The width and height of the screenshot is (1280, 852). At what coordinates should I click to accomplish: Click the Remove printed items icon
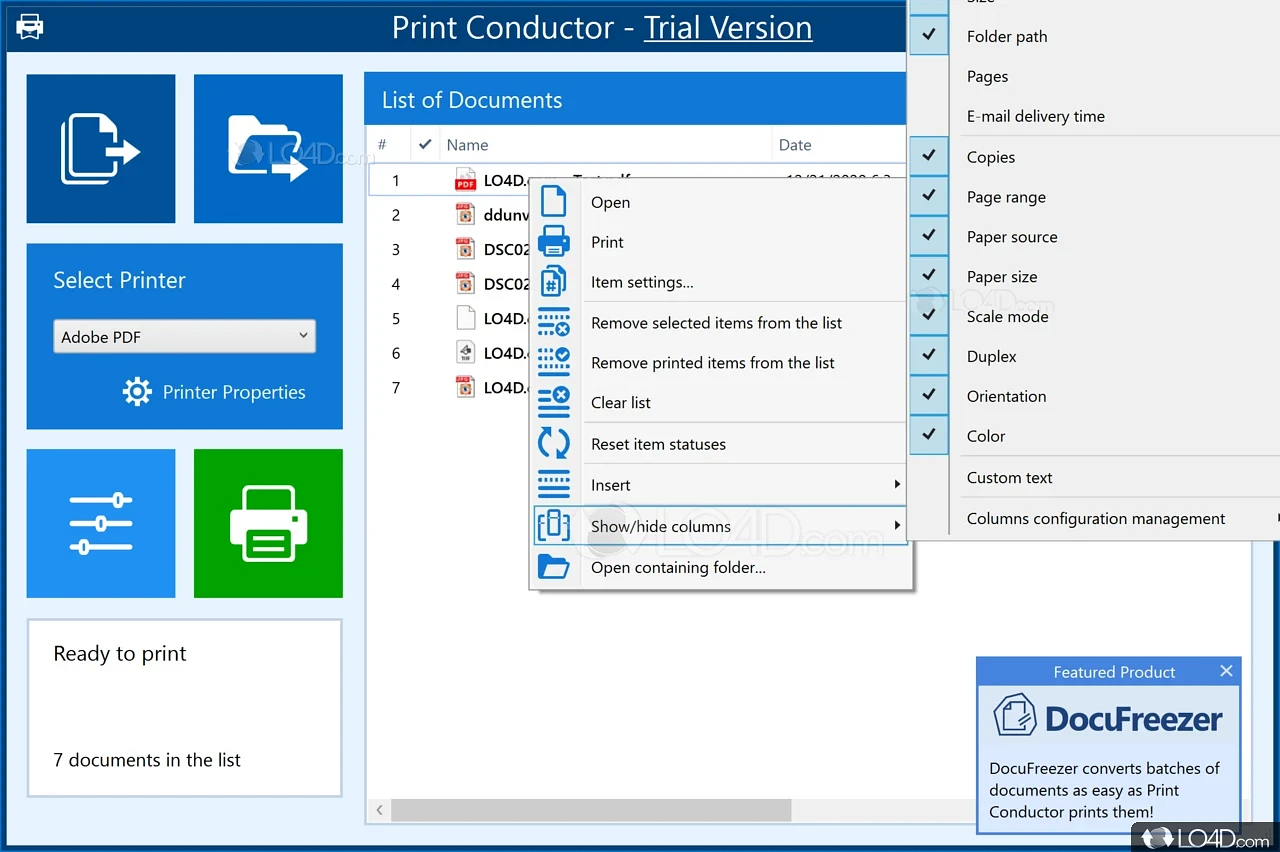pyautogui.click(x=553, y=362)
